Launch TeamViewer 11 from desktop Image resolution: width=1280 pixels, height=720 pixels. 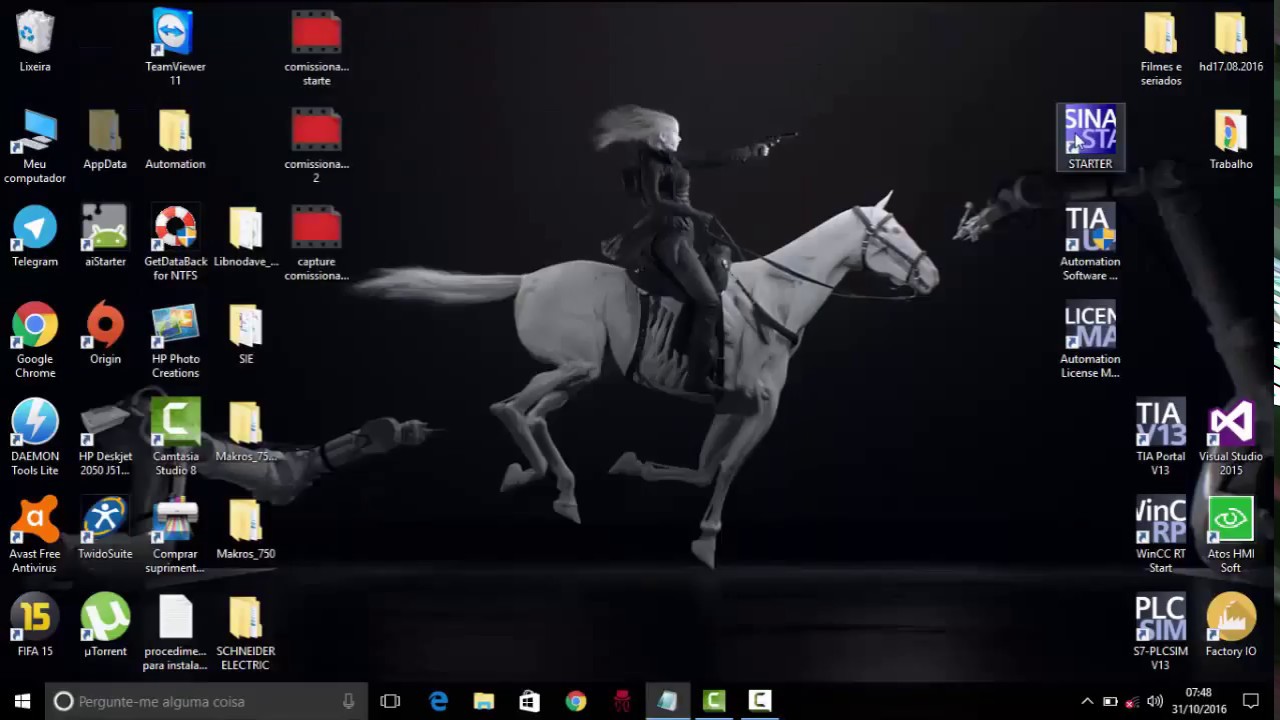click(x=175, y=47)
